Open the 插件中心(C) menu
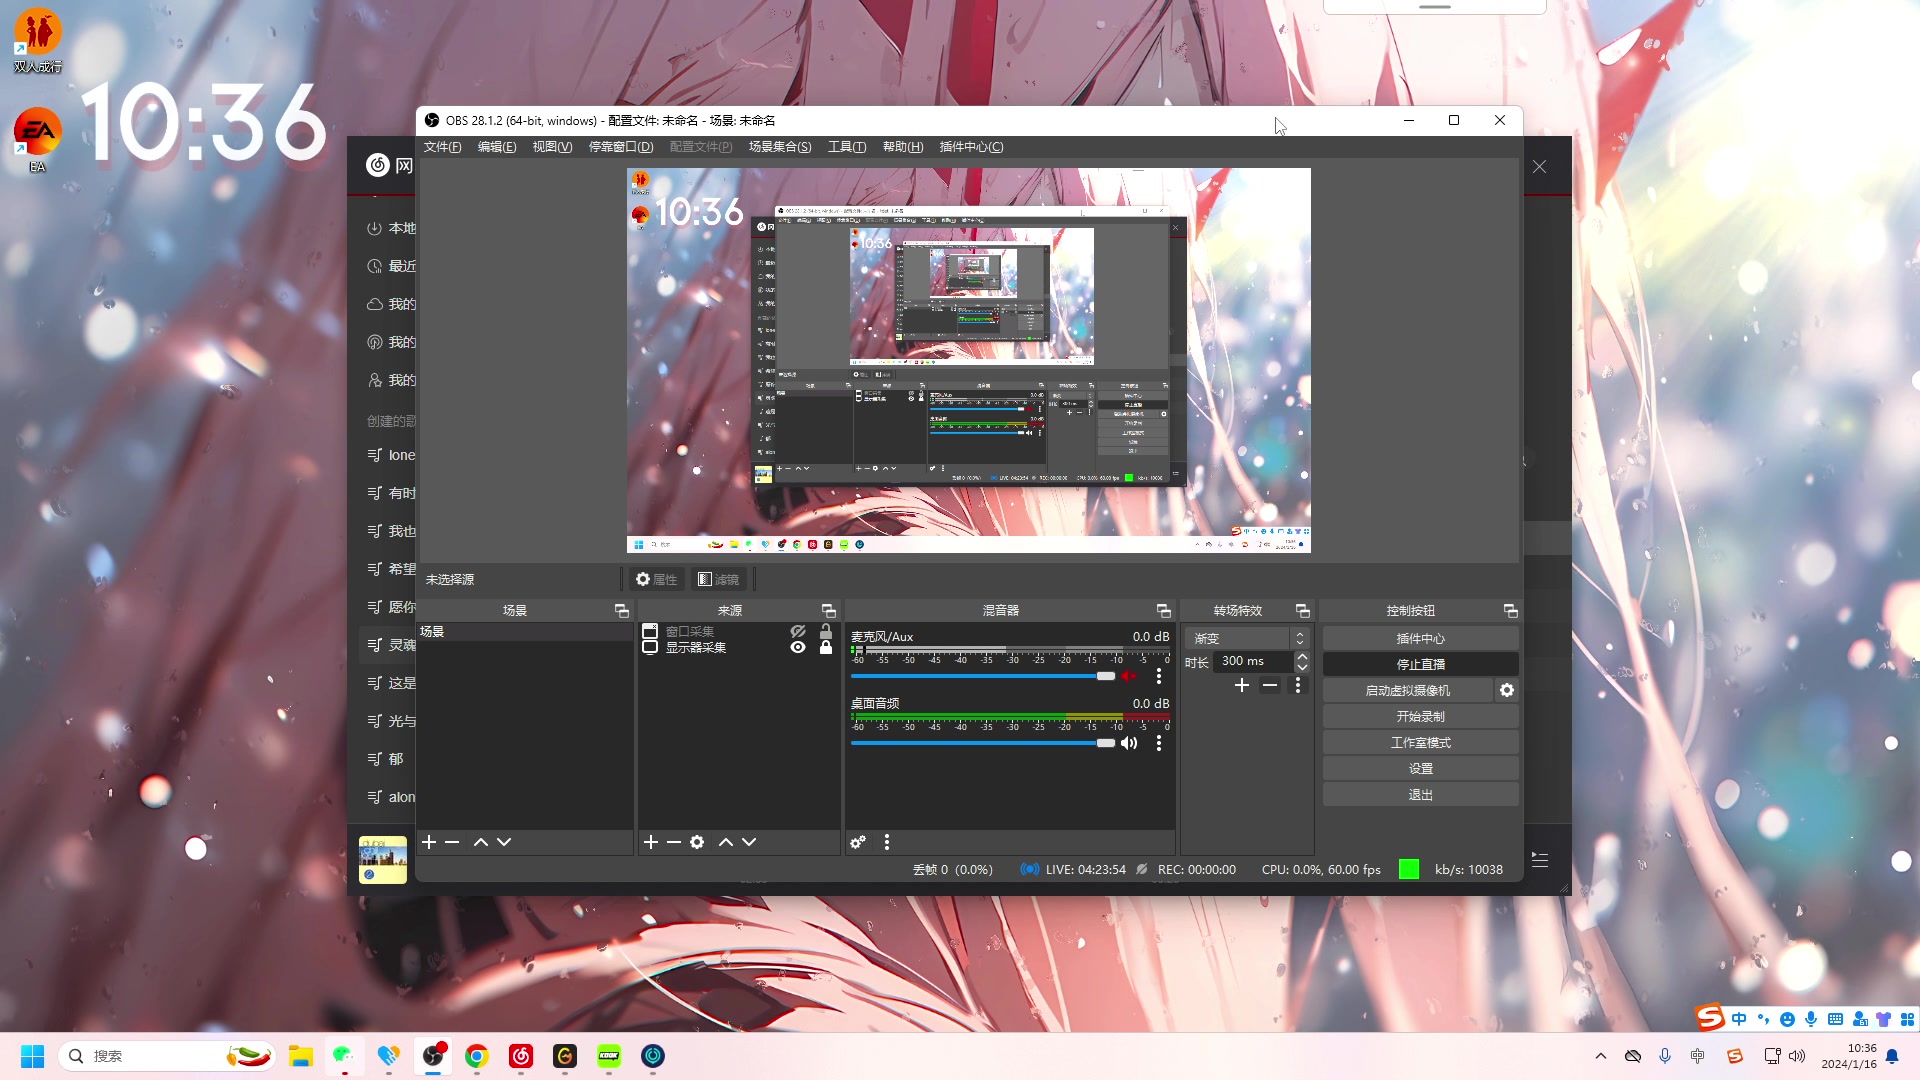1920x1080 pixels. [971, 147]
